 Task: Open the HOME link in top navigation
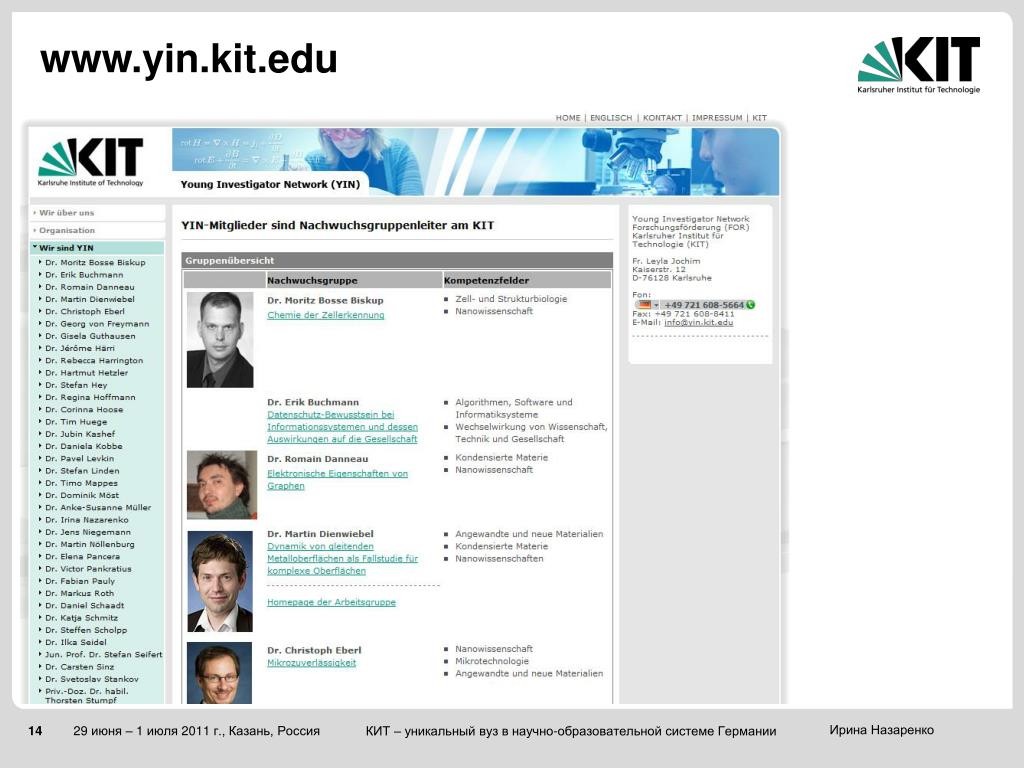tap(568, 118)
